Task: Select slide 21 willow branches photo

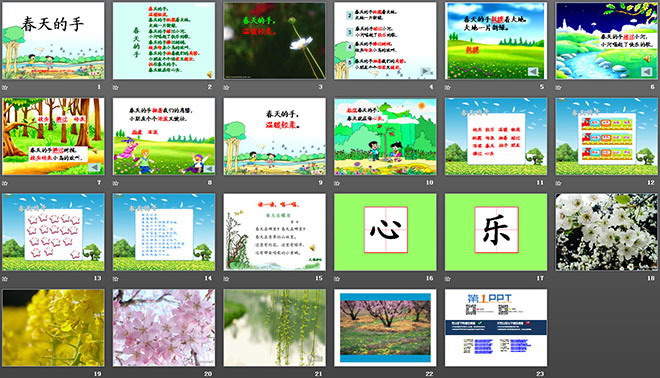Action: click(x=274, y=327)
